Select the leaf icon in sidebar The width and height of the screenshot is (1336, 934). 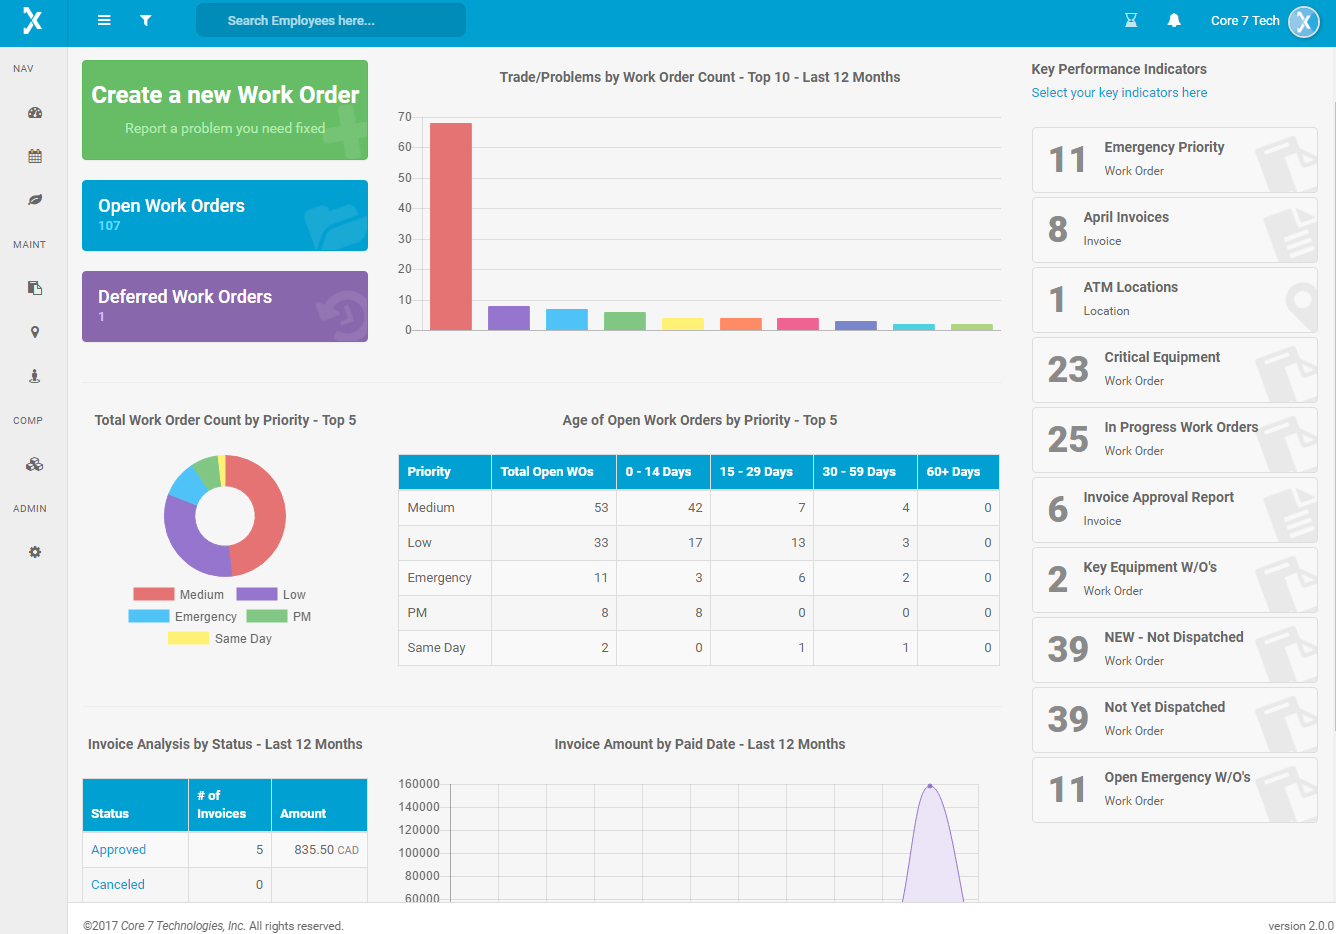tap(35, 200)
